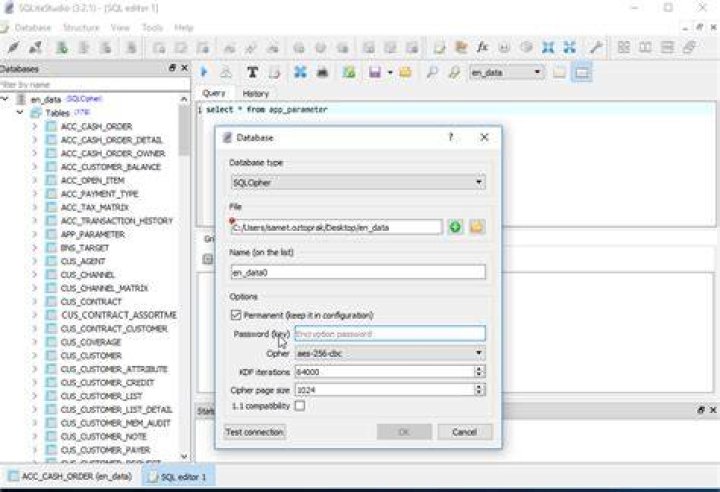Open the SQL function editor (fx) icon
720x492 pixels.
click(x=482, y=47)
